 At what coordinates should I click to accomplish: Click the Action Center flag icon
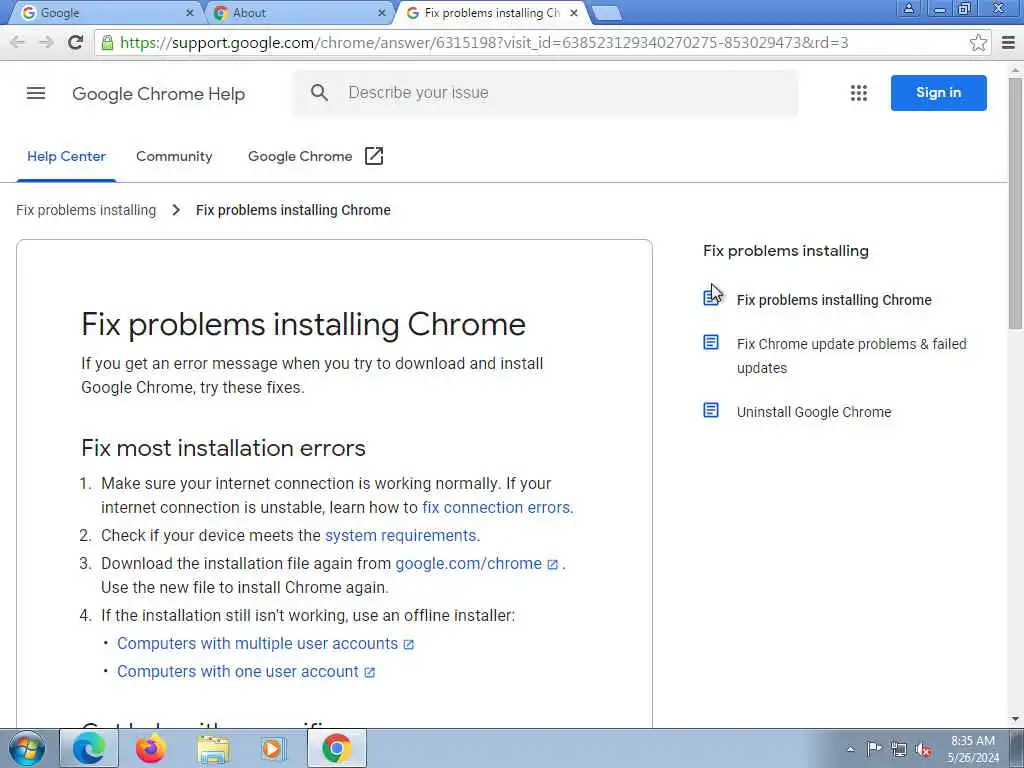[x=874, y=749]
